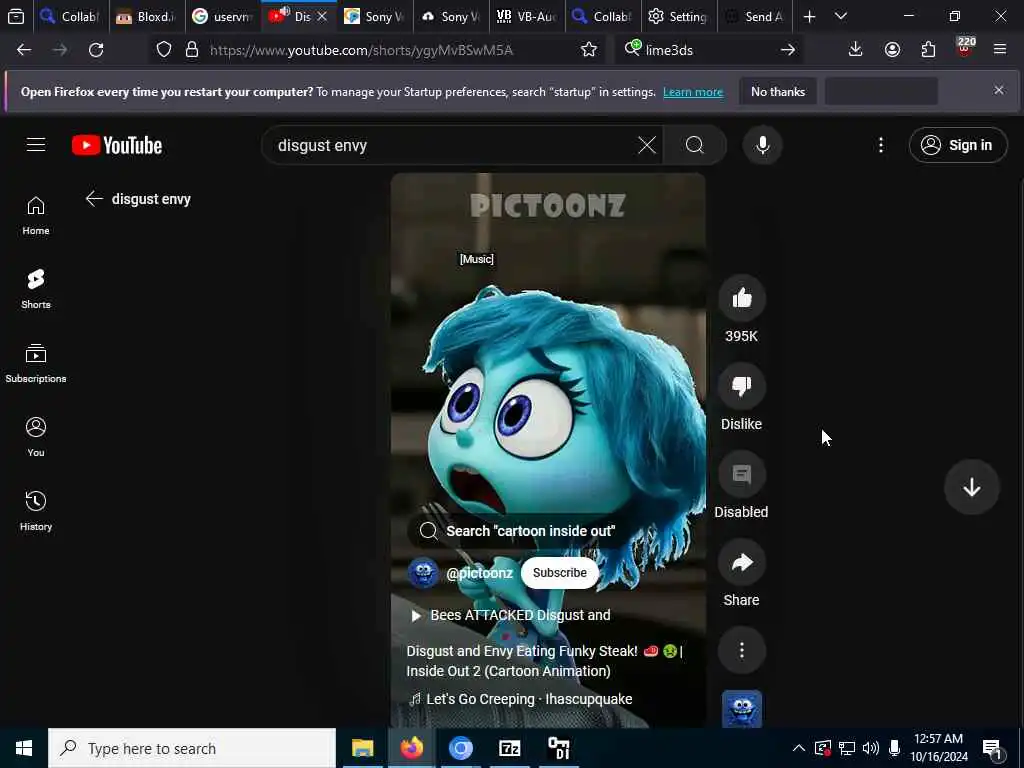This screenshot has height=768, width=1024.
Task: Open Firefox View tab icon
Action: pyautogui.click(x=16, y=17)
